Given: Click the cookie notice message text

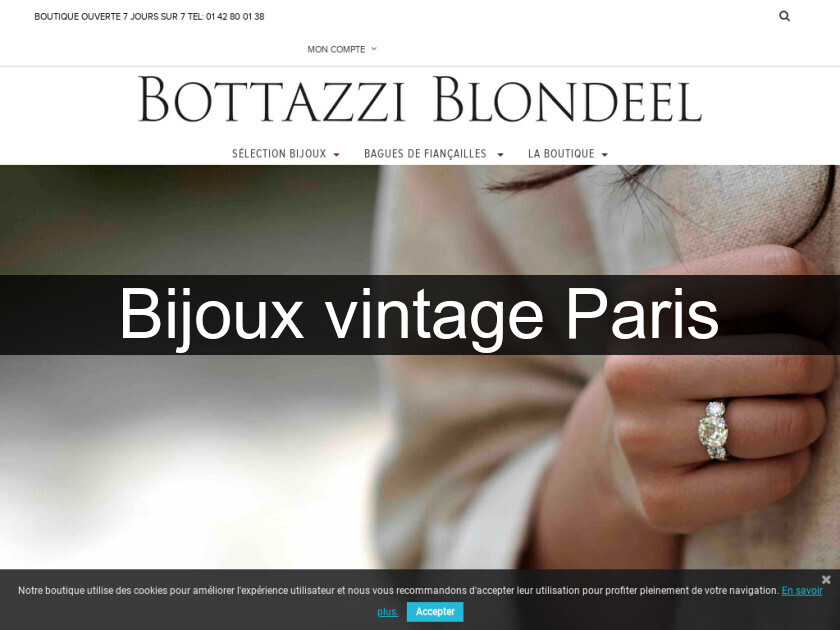Looking at the screenshot, I should pos(398,590).
